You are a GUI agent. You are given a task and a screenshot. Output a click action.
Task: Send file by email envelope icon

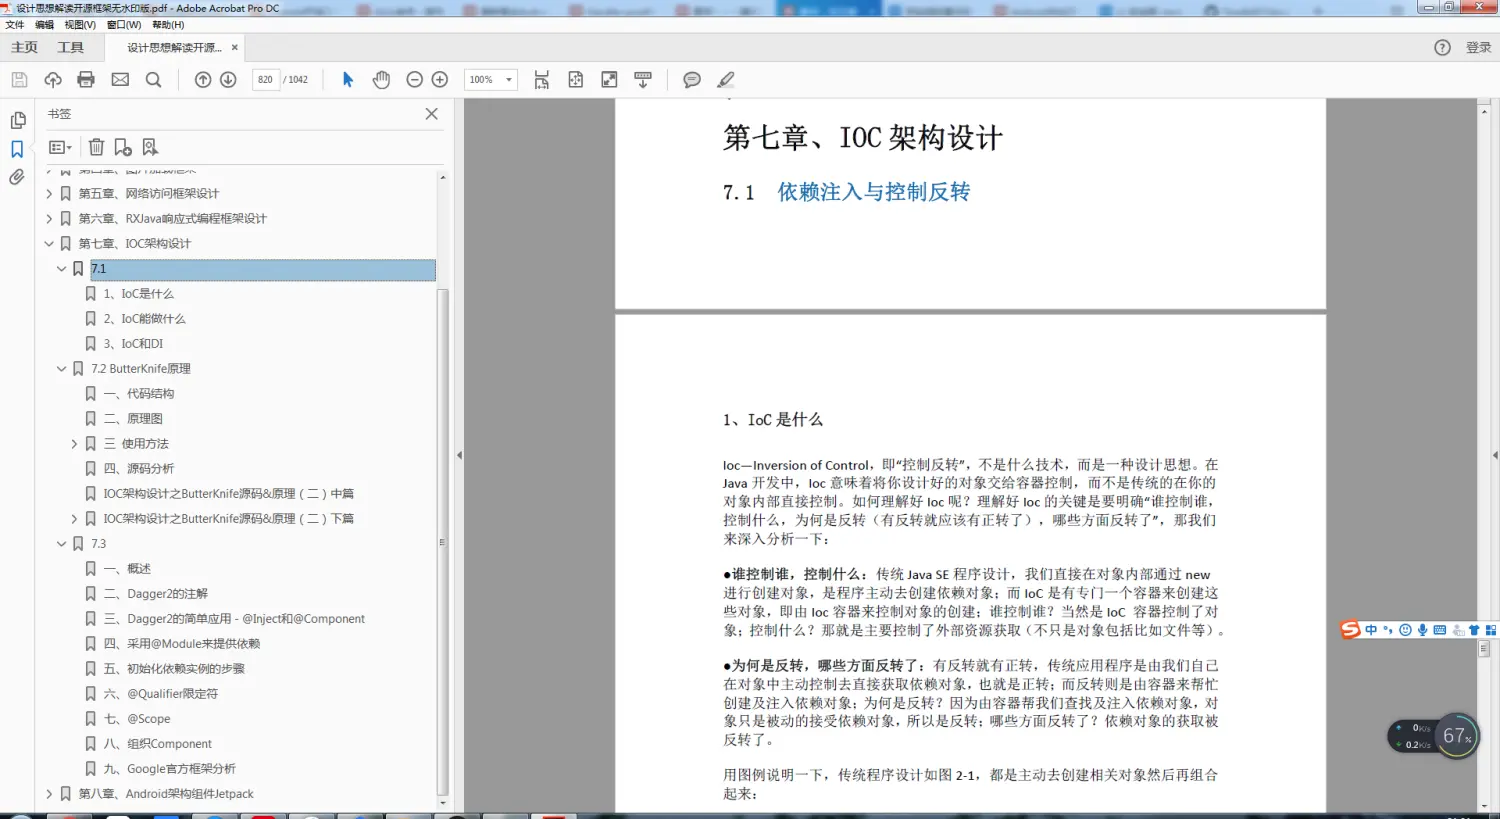pyautogui.click(x=120, y=80)
